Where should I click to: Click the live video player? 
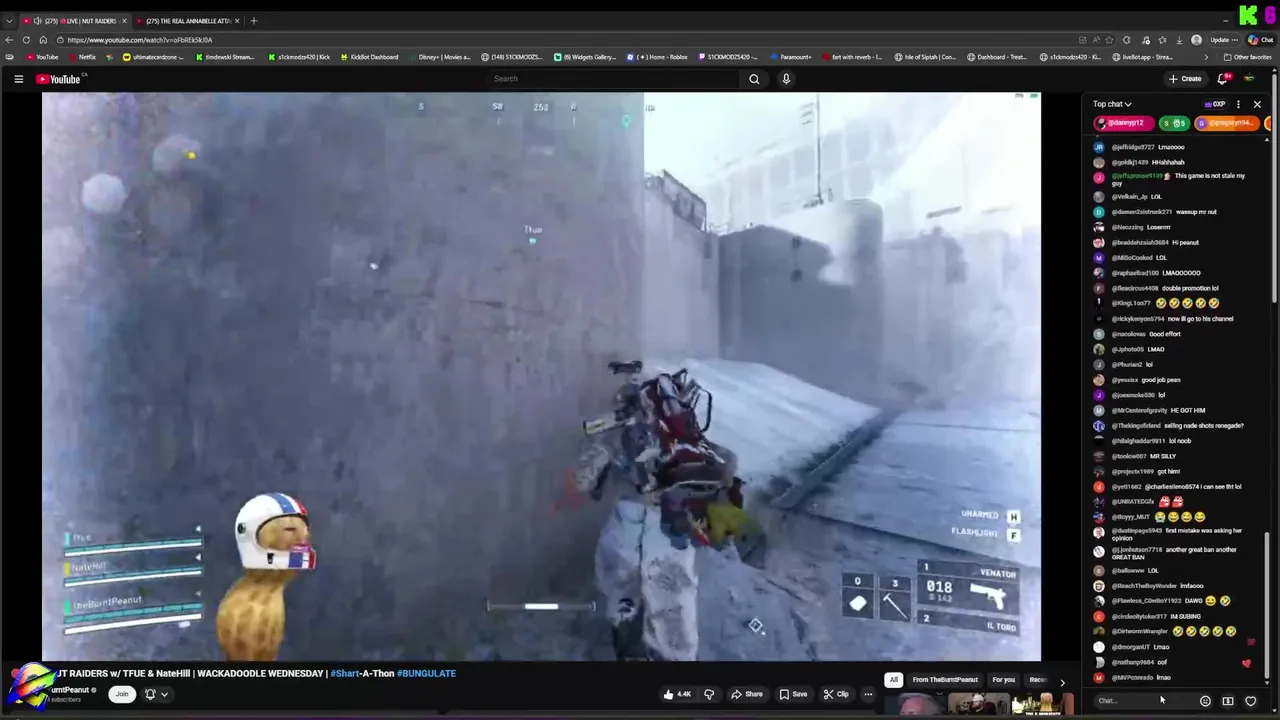541,377
